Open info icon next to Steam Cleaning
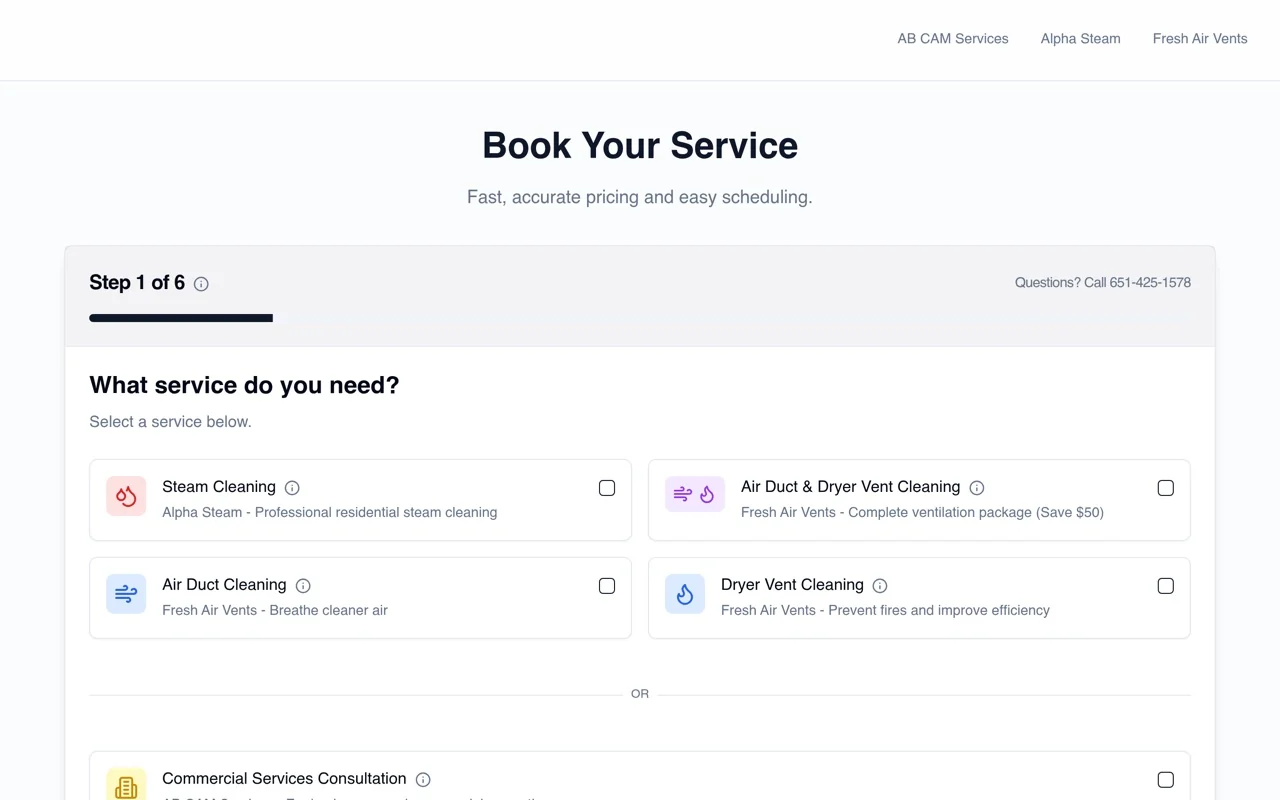Viewport: 1280px width, 800px height. click(x=292, y=488)
